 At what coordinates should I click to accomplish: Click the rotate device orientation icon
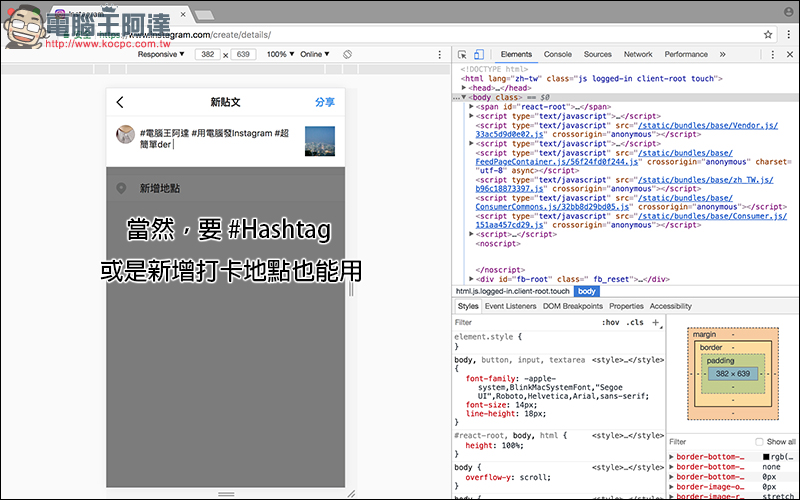click(x=347, y=54)
